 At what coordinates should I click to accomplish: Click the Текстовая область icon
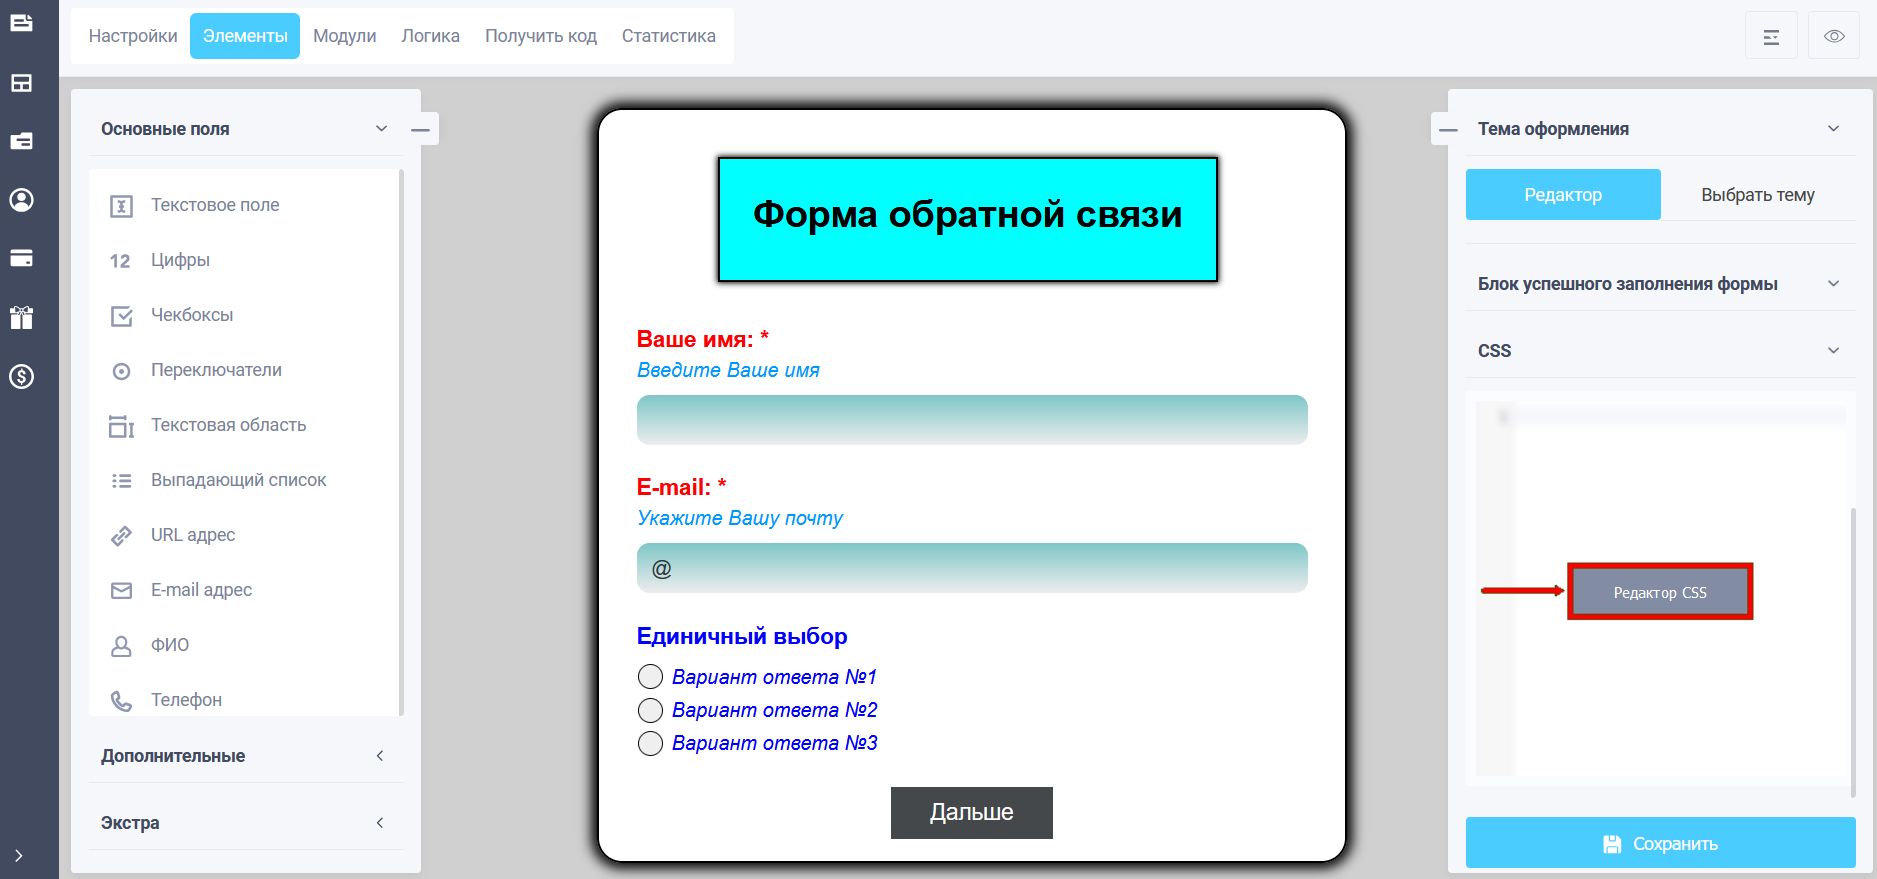pos(121,426)
